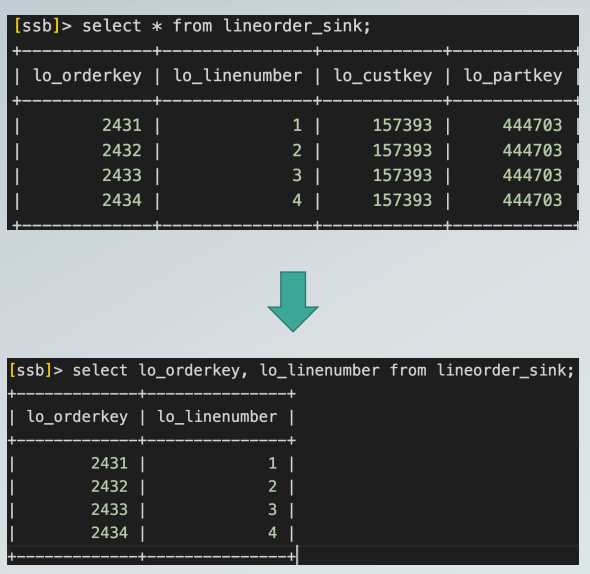
Task: Click the 'select lo_orderkey, lo_linenumber' query text
Action: [226, 370]
